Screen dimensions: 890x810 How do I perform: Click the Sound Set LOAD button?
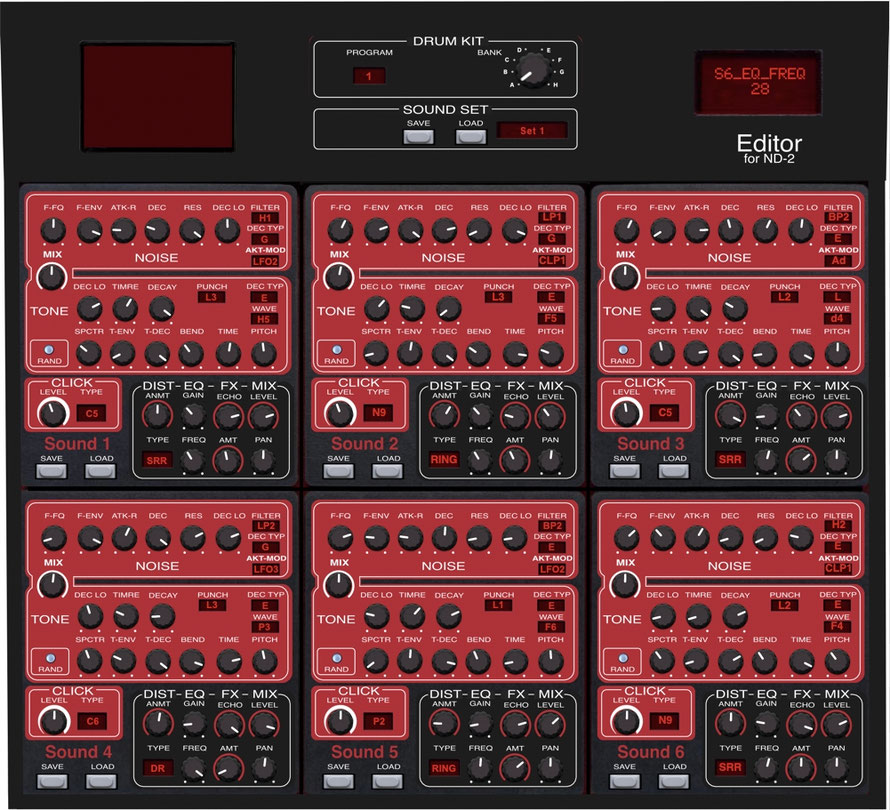point(471,137)
